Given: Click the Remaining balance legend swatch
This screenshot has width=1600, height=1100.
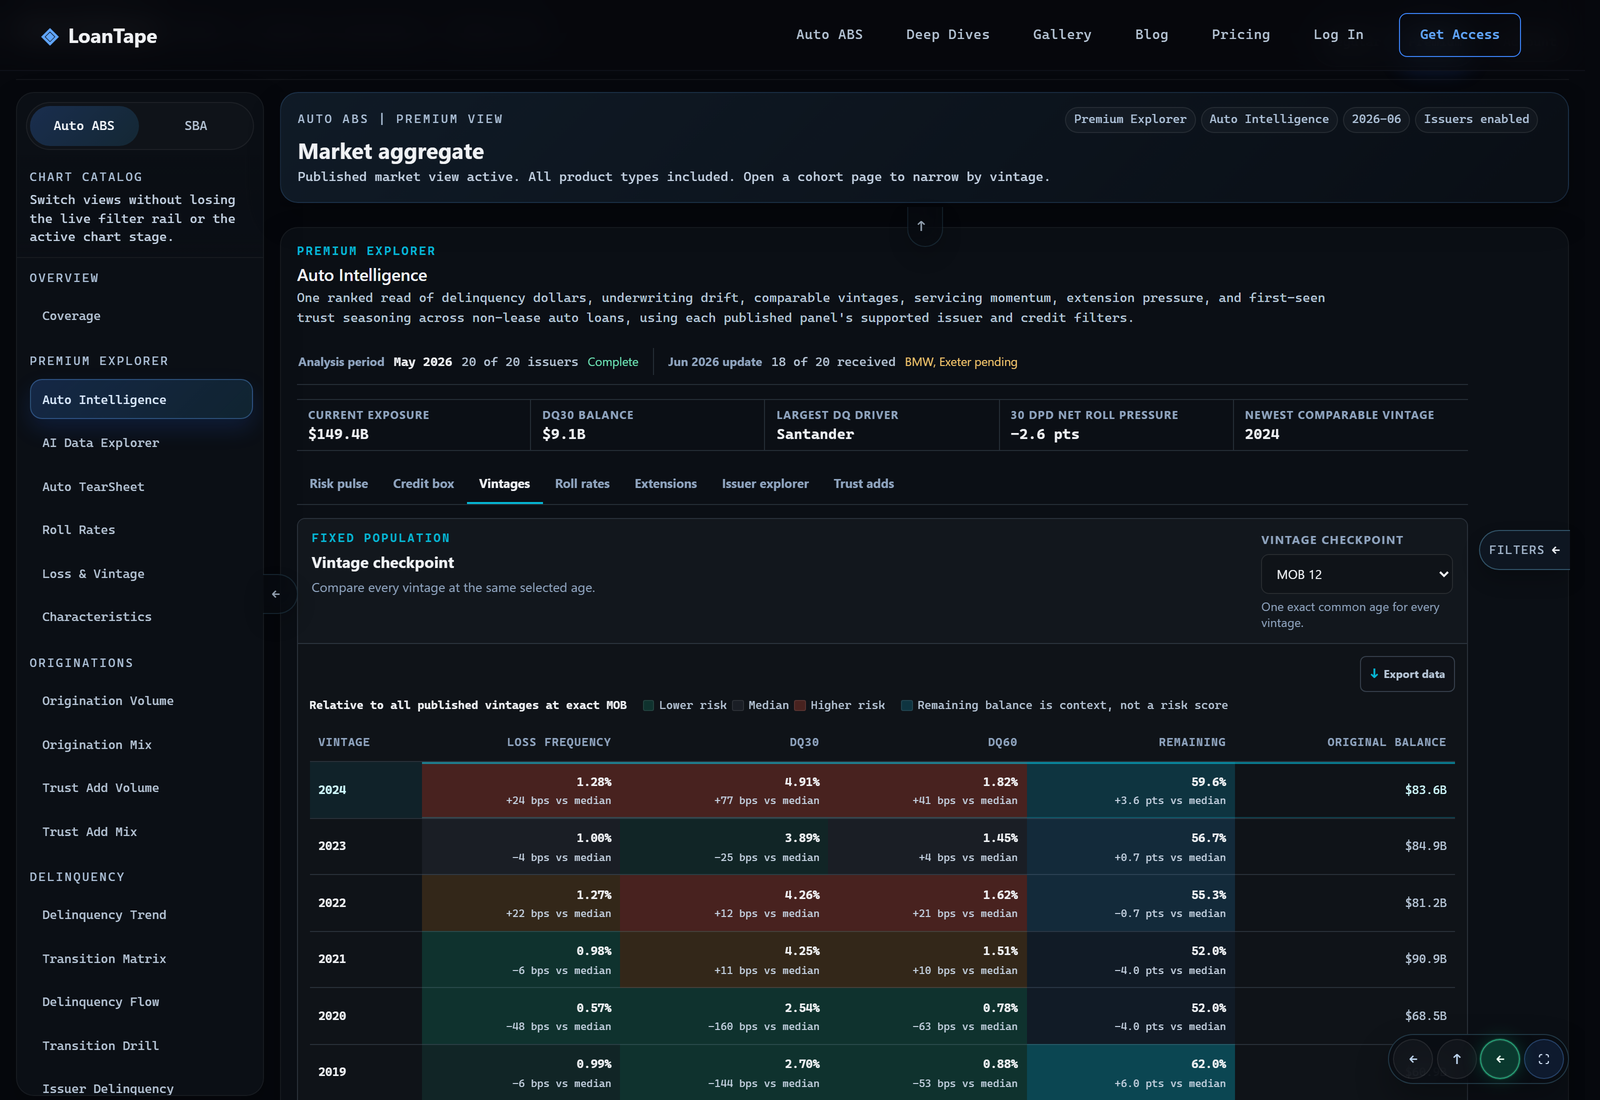Looking at the screenshot, I should [x=907, y=706].
